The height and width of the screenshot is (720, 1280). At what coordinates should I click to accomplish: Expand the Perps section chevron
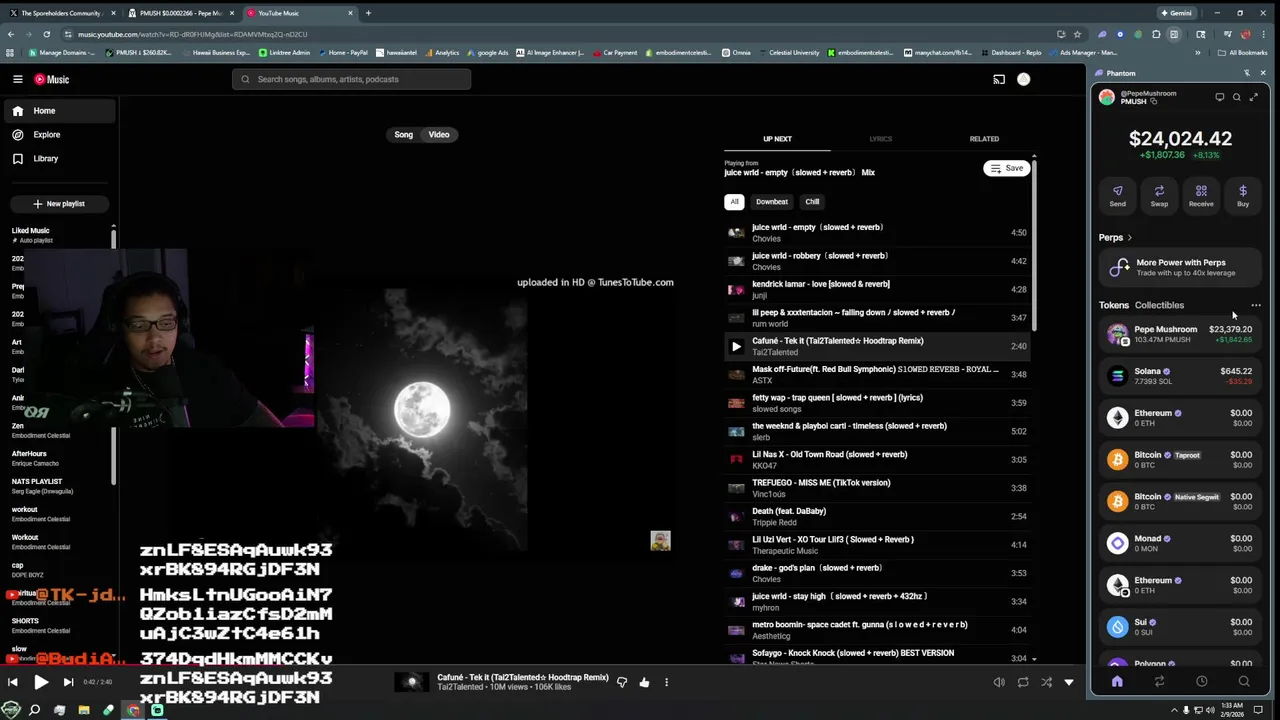click(x=1129, y=238)
